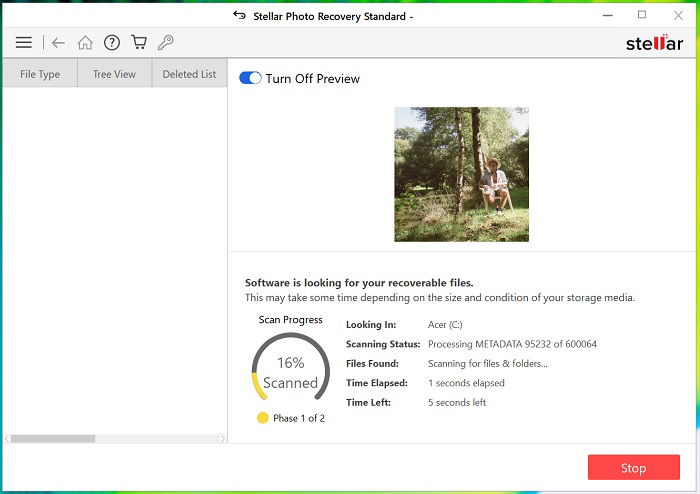Click the yellow Phase 1 of 2 indicator dot
The height and width of the screenshot is (494, 700).
262,418
